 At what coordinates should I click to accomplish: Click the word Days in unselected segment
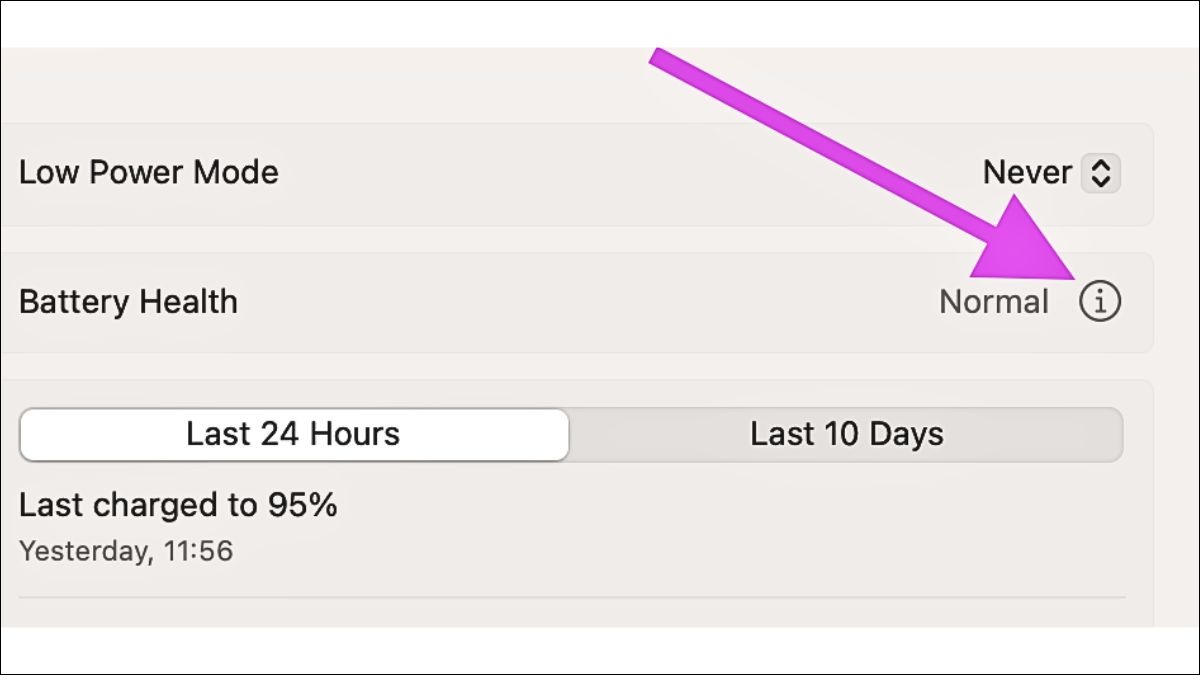click(905, 434)
